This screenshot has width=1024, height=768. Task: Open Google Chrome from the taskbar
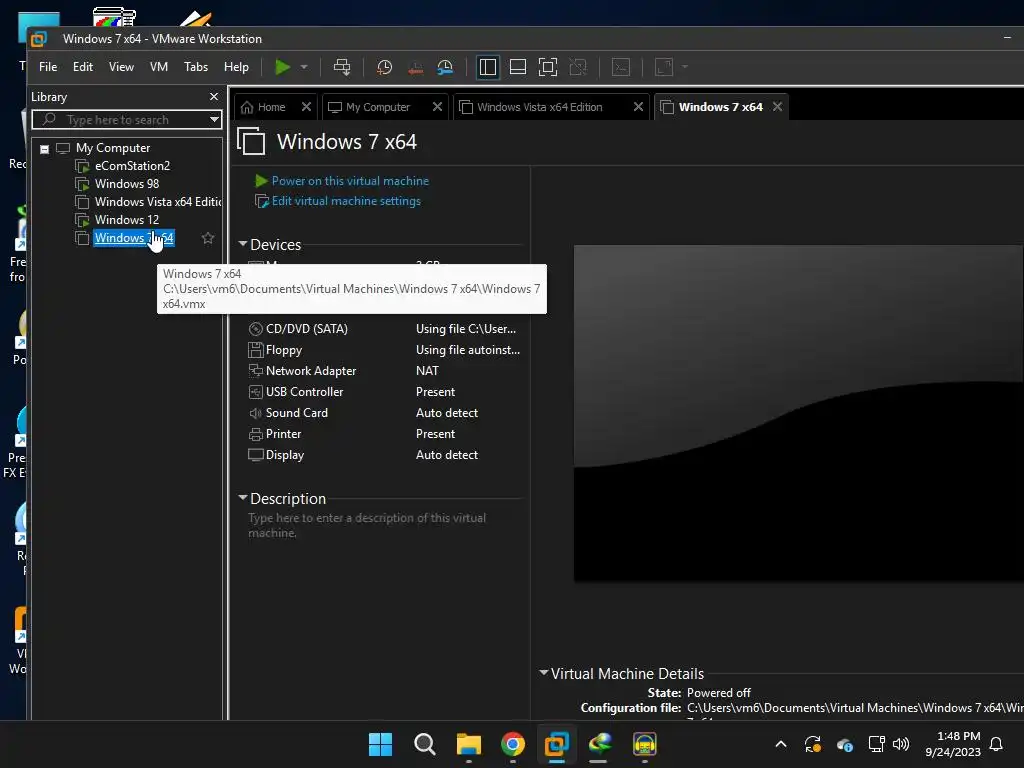tap(513, 744)
